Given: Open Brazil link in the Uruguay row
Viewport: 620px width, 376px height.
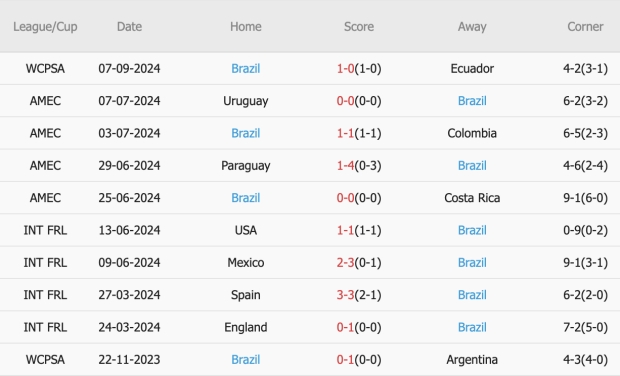Looking at the screenshot, I should point(472,101).
